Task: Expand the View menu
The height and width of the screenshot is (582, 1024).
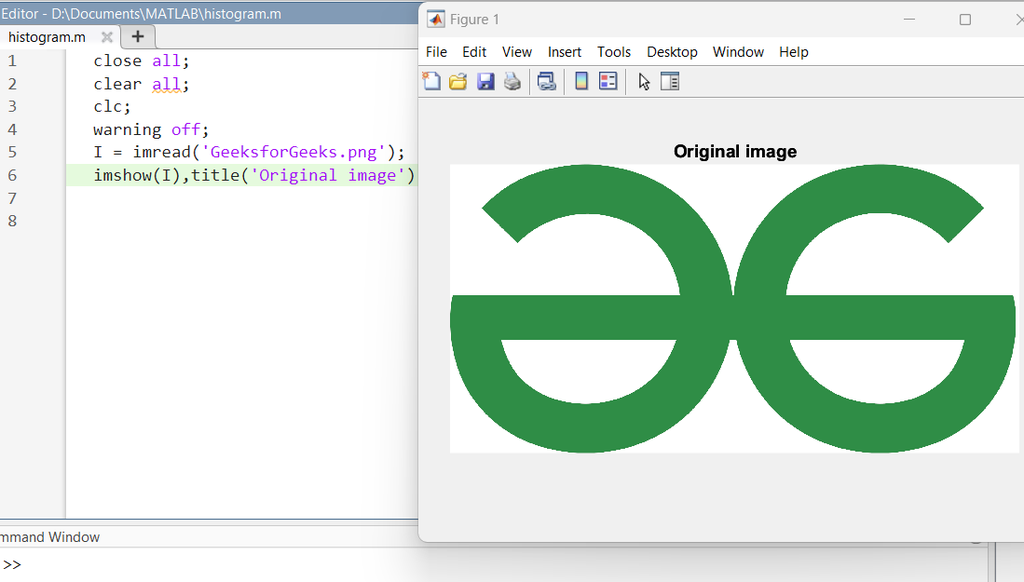Action: click(517, 52)
